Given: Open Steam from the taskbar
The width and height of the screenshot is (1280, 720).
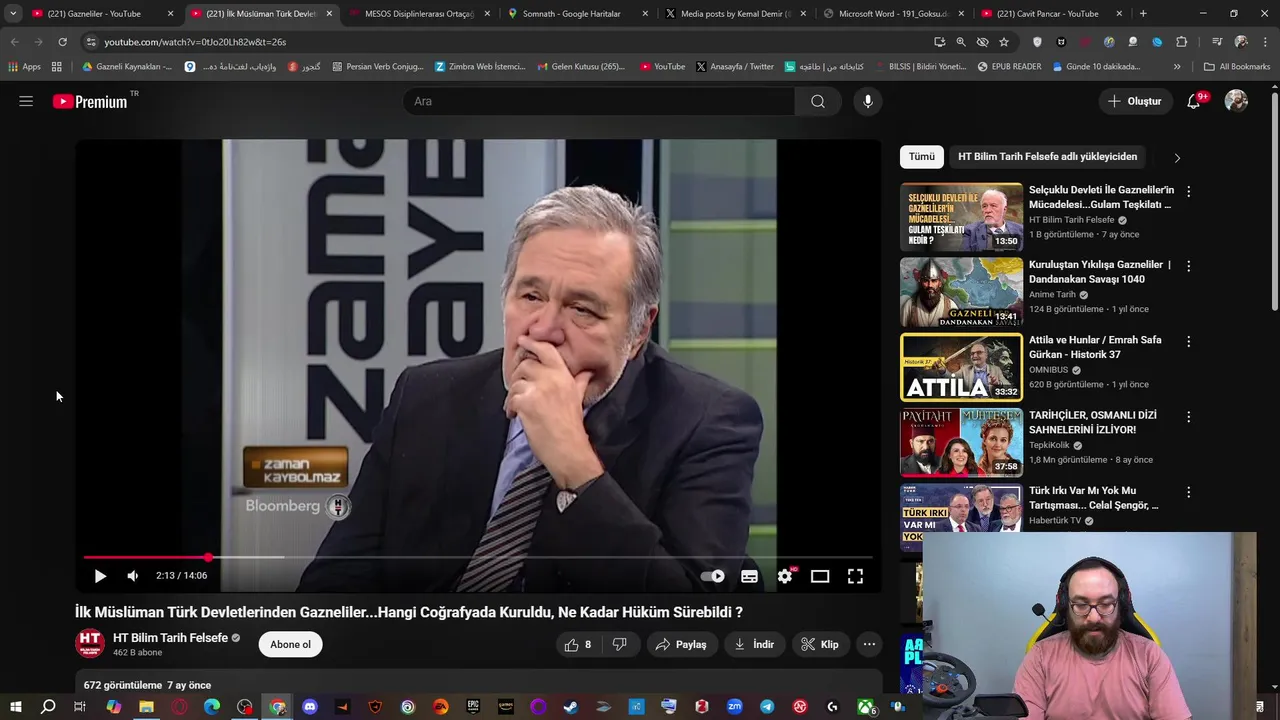Looking at the screenshot, I should (x=571, y=707).
